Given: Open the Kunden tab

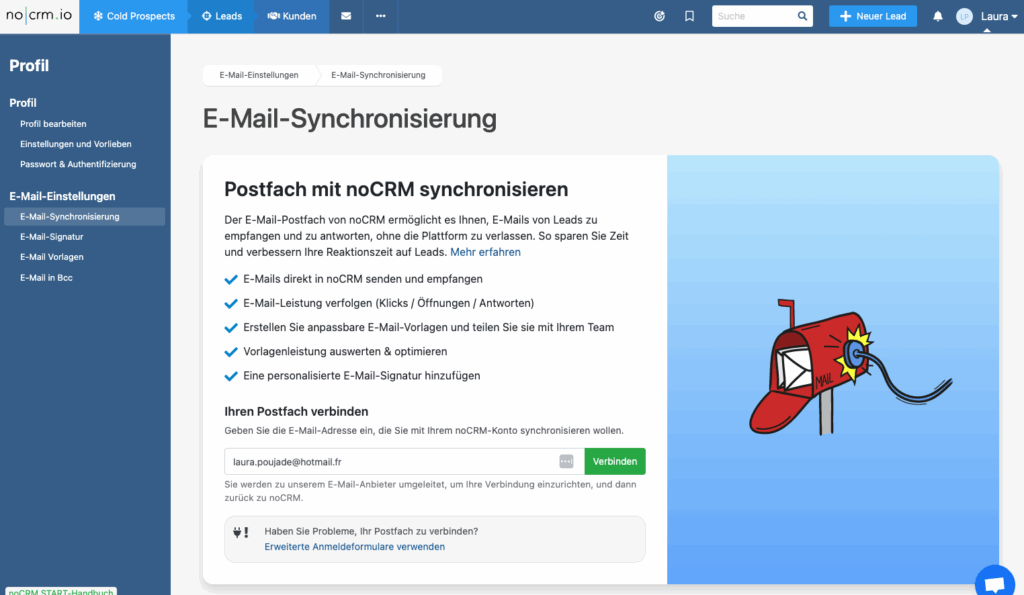Looking at the screenshot, I should tap(292, 16).
